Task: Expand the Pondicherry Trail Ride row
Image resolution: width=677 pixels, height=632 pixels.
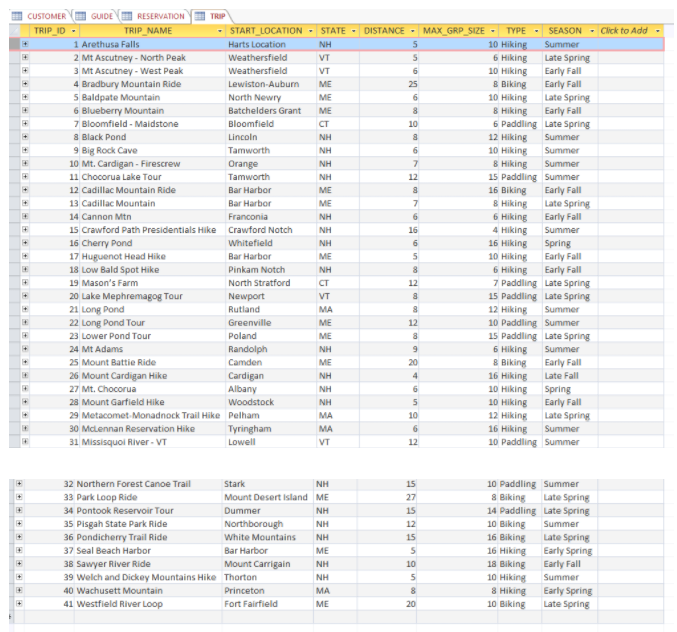Action: coord(19,537)
